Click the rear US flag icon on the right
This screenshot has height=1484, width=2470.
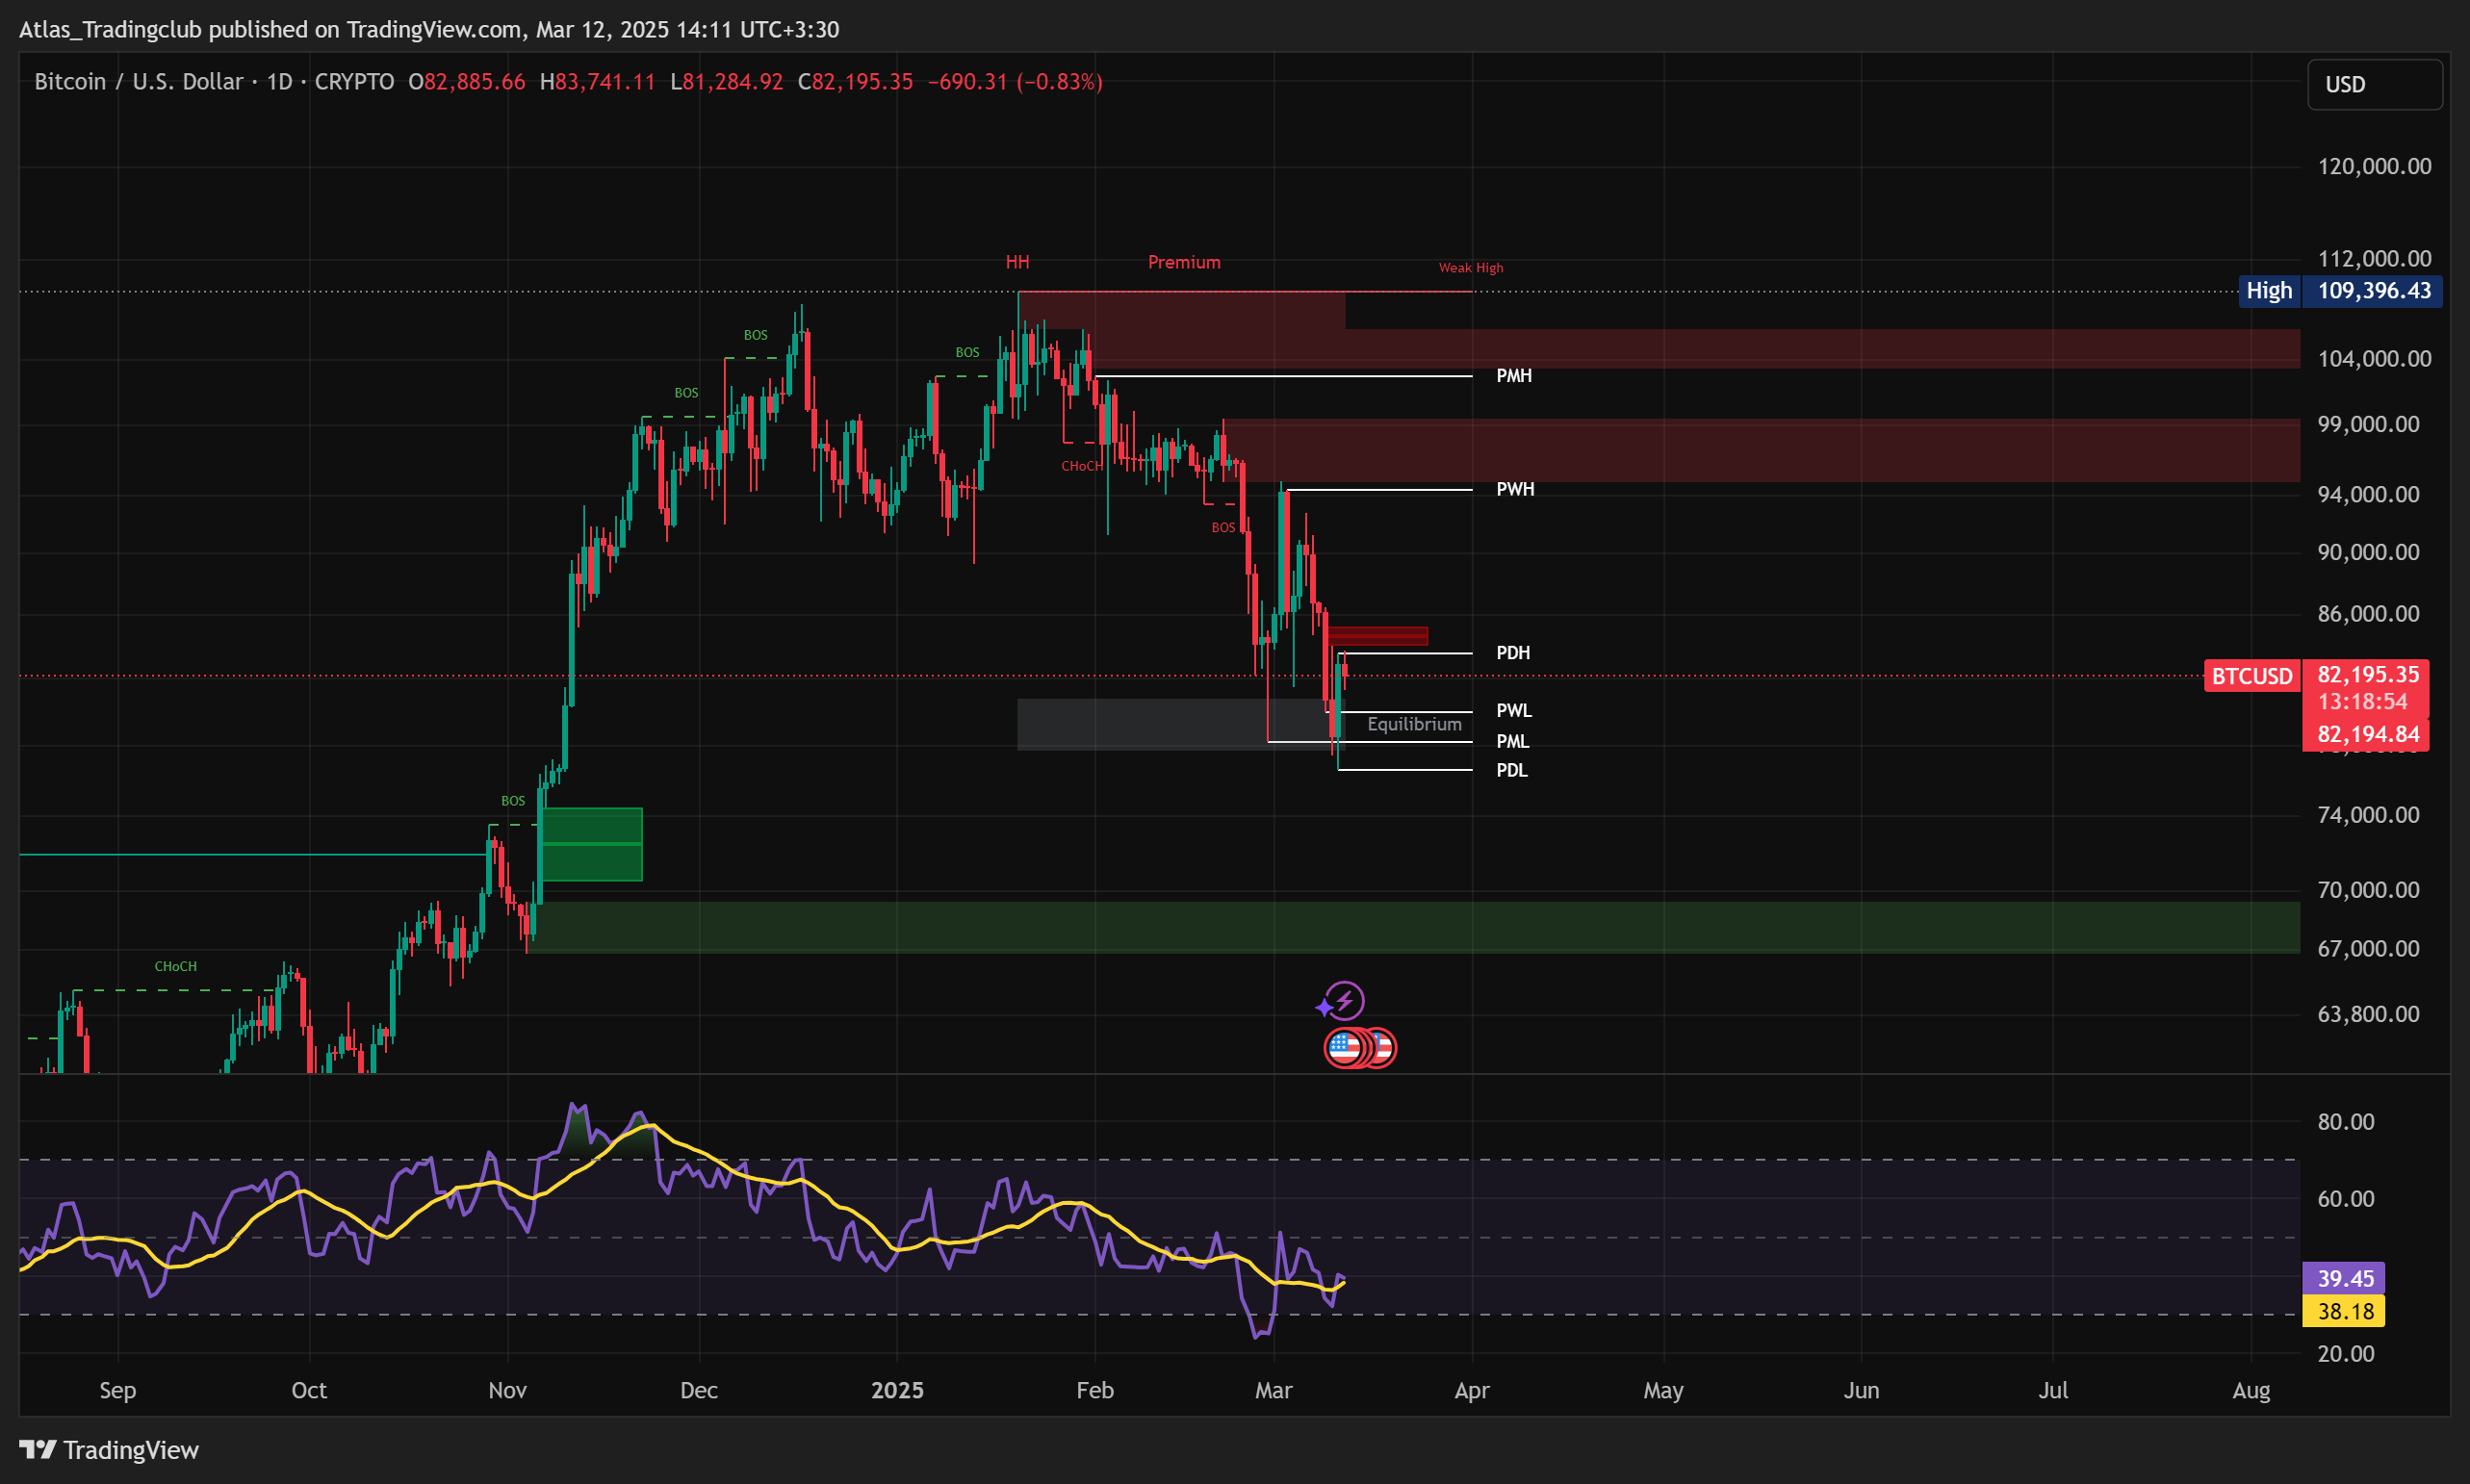pyautogui.click(x=1384, y=1048)
